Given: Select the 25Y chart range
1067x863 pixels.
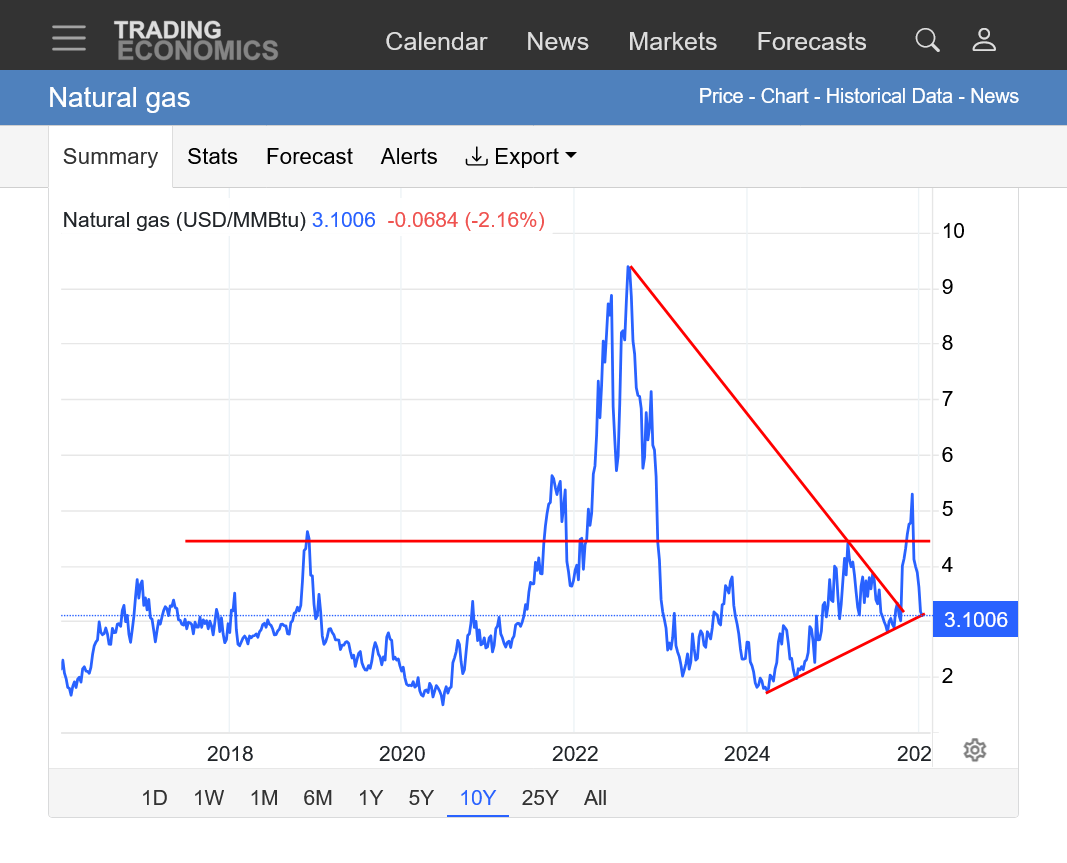Looking at the screenshot, I should (539, 798).
